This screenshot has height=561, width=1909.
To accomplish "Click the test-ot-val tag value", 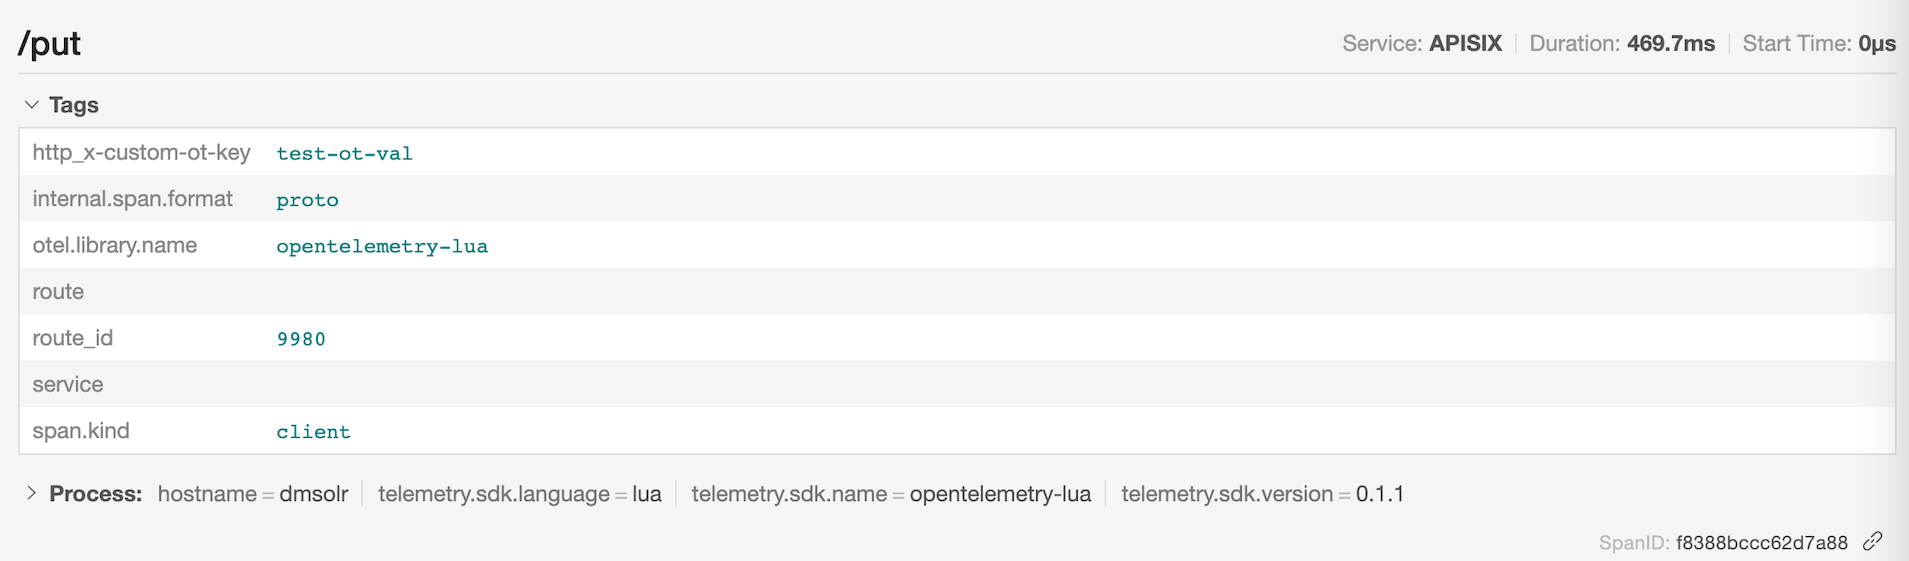I will click(x=344, y=153).
